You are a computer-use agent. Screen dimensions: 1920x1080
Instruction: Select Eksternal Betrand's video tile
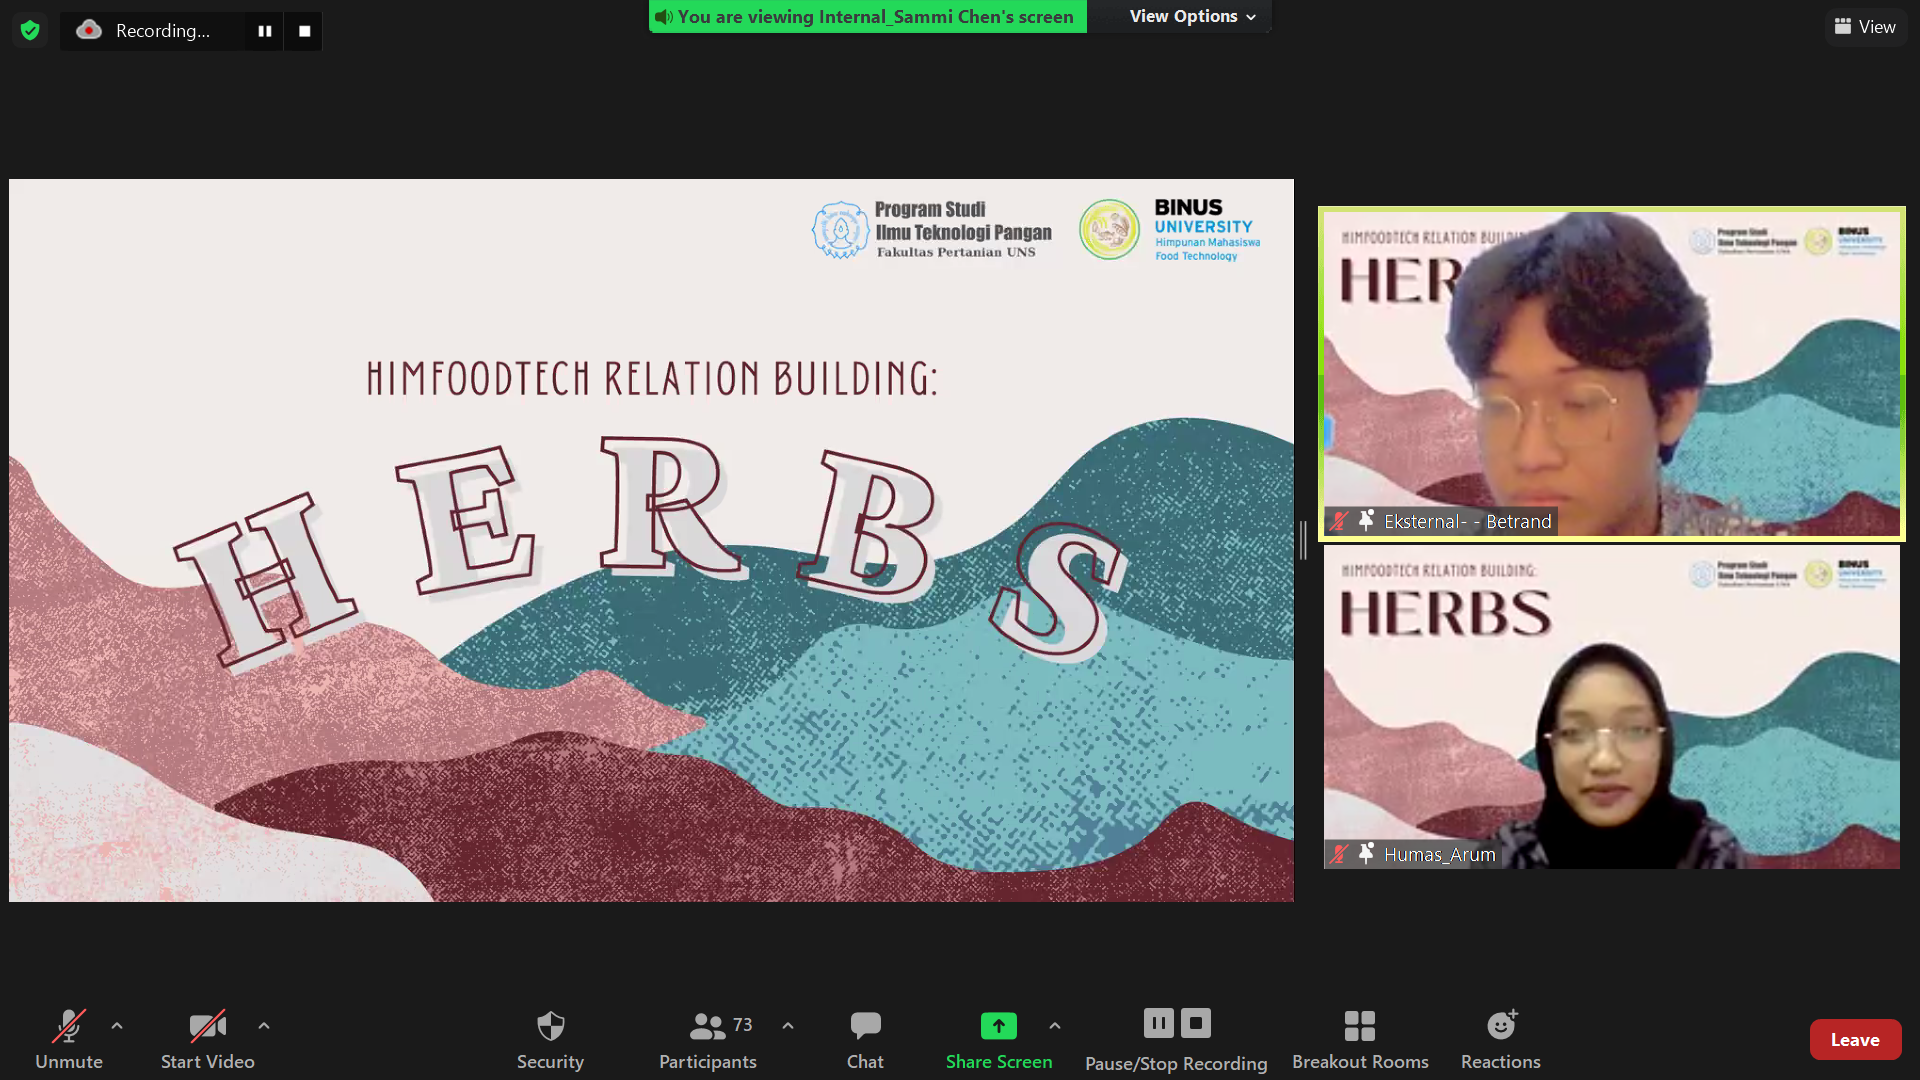point(1612,374)
